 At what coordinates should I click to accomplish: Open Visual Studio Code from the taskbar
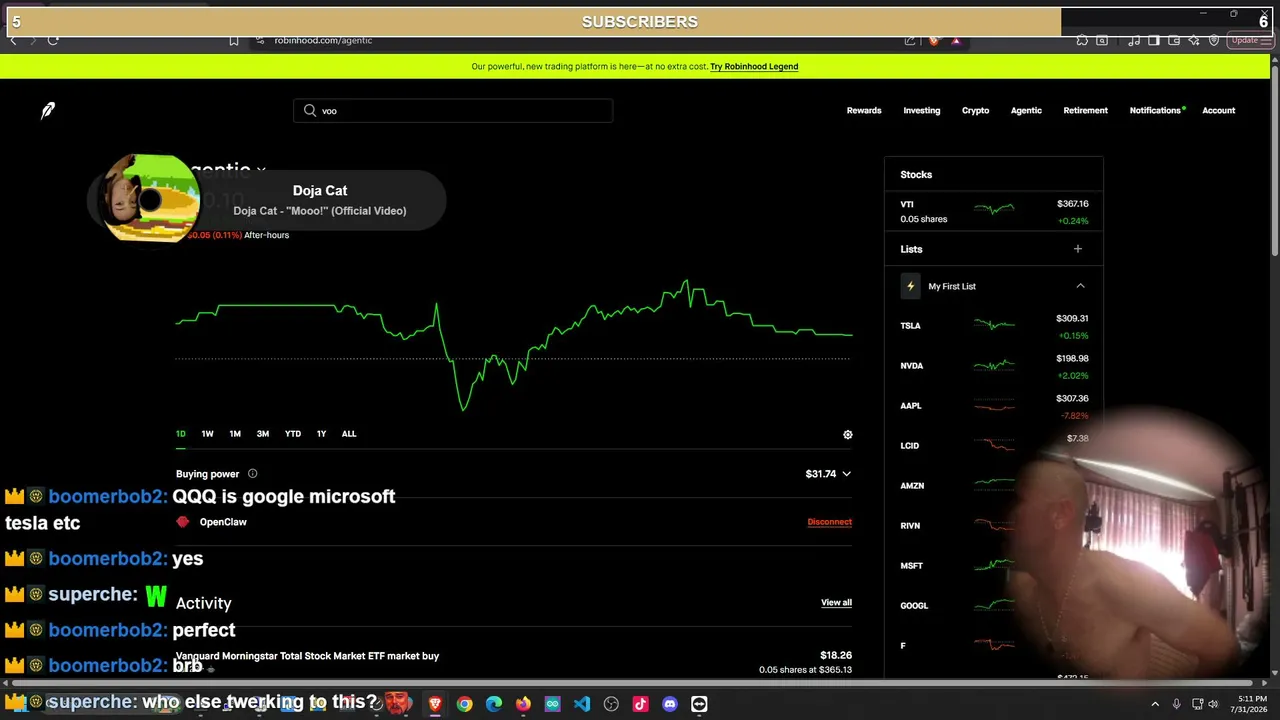pyautogui.click(x=582, y=704)
